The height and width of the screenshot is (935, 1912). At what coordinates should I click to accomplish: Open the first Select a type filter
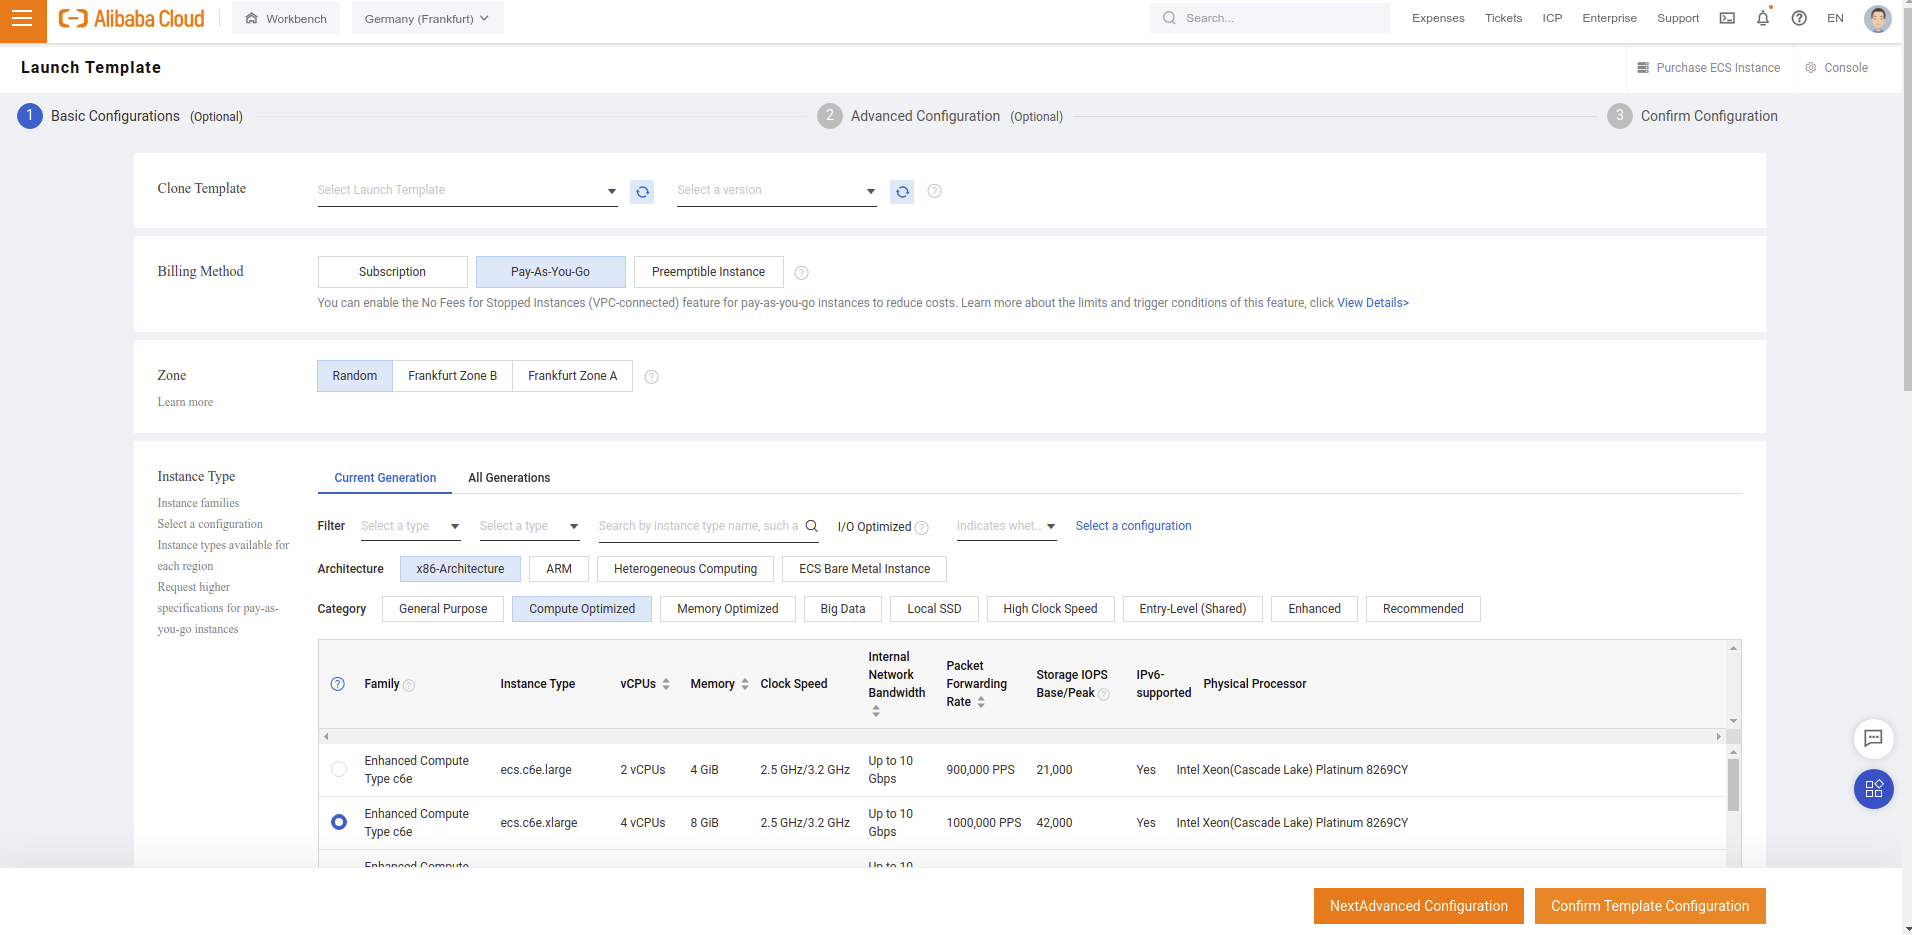[x=410, y=527]
